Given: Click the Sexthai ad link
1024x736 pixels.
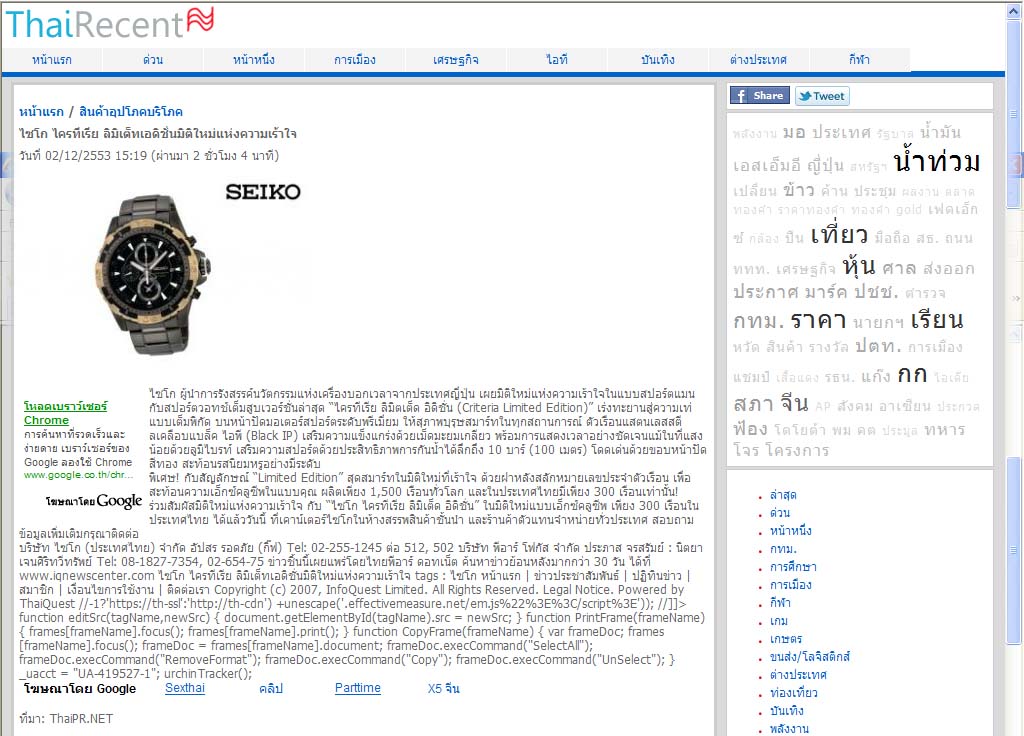Looking at the screenshot, I should tap(185, 688).
